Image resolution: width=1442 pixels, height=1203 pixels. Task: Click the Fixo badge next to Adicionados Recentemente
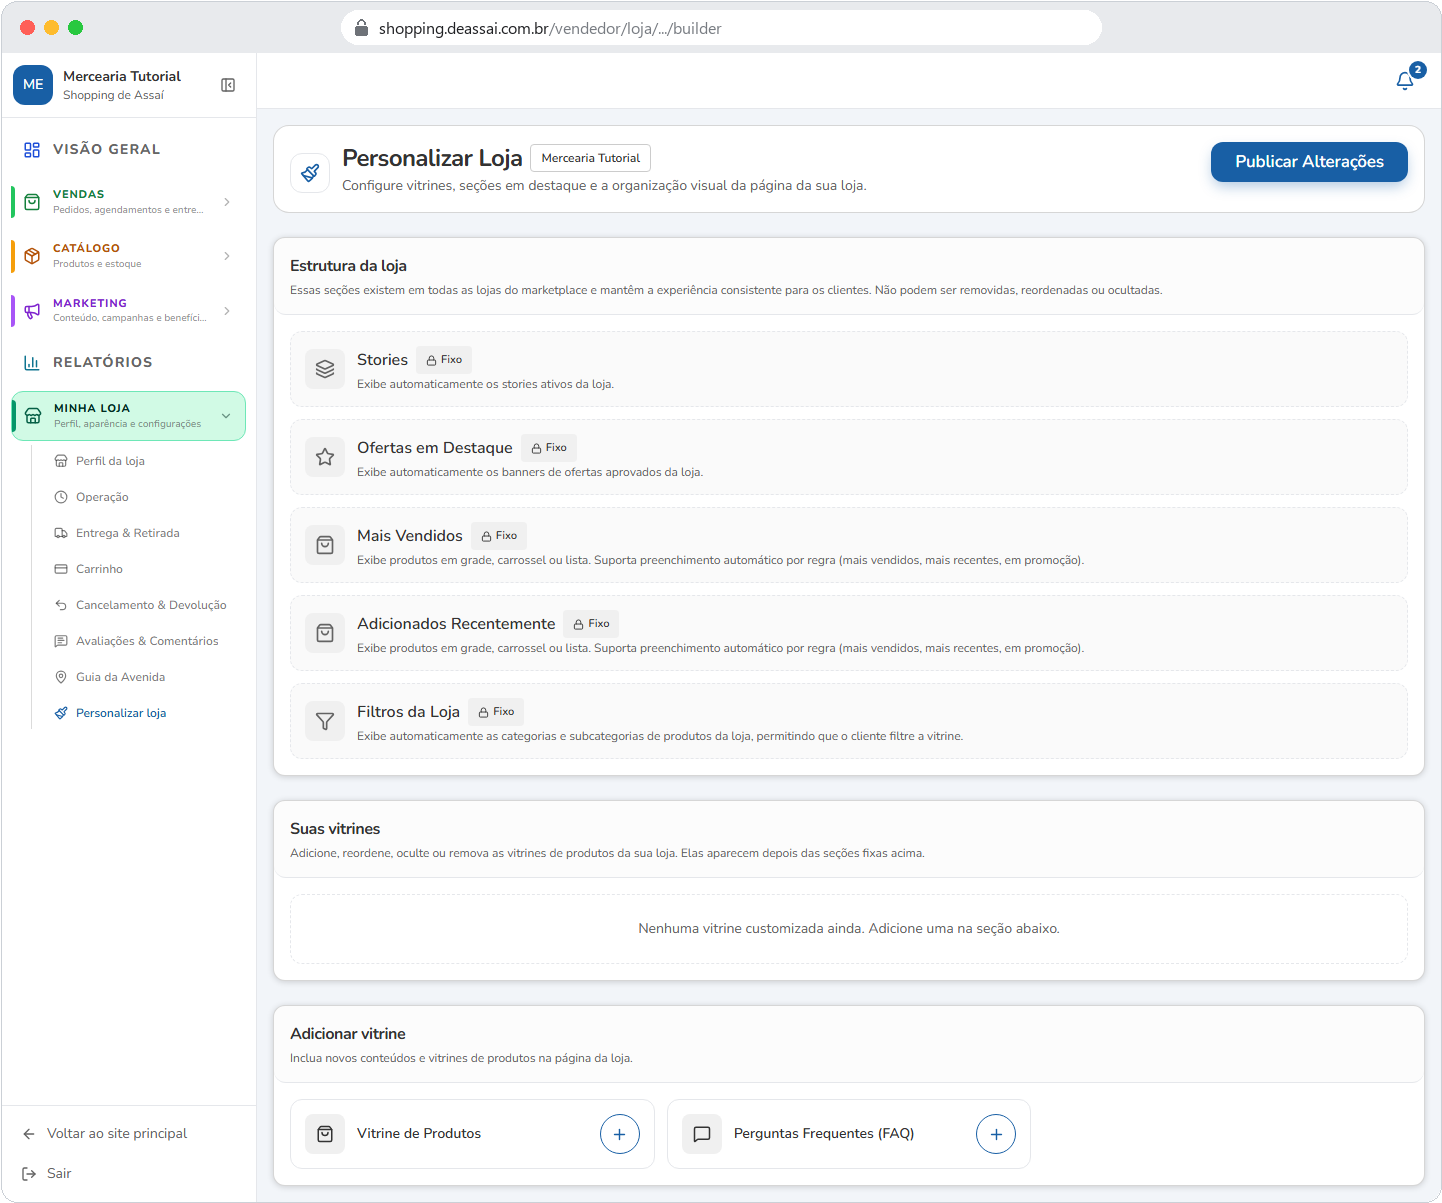[591, 624]
